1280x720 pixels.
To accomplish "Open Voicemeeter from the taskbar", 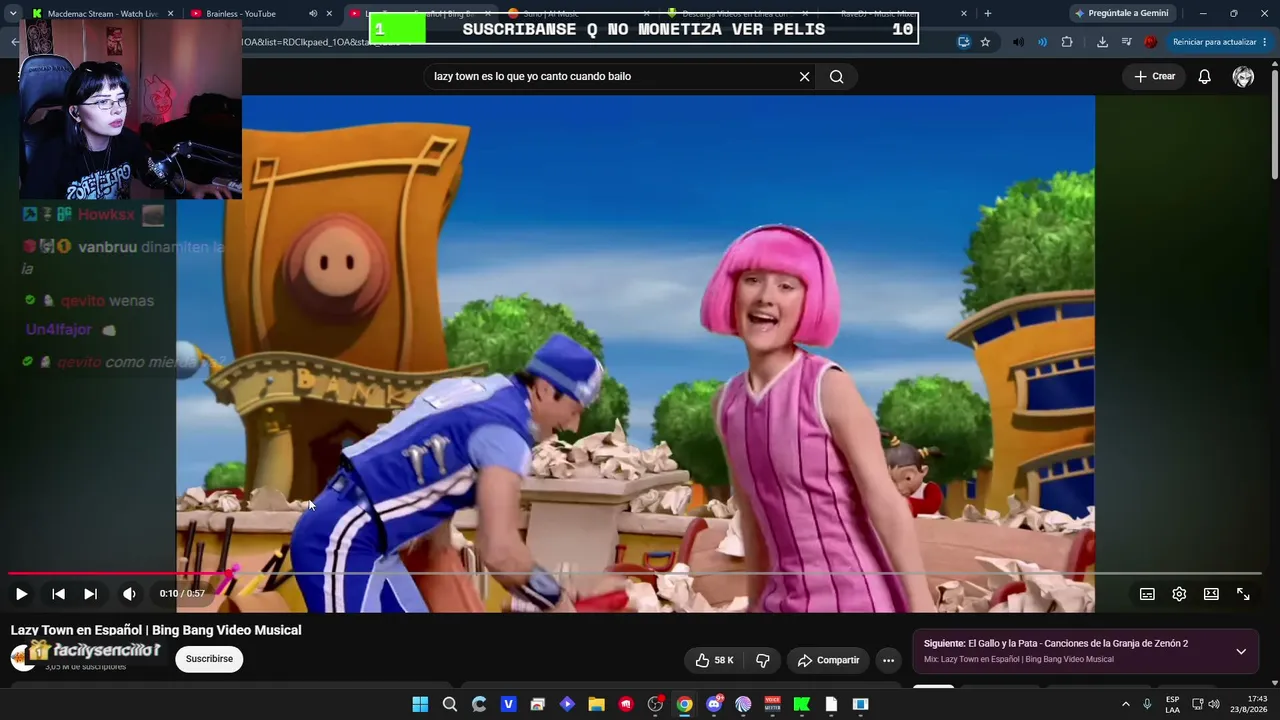I will point(772,704).
